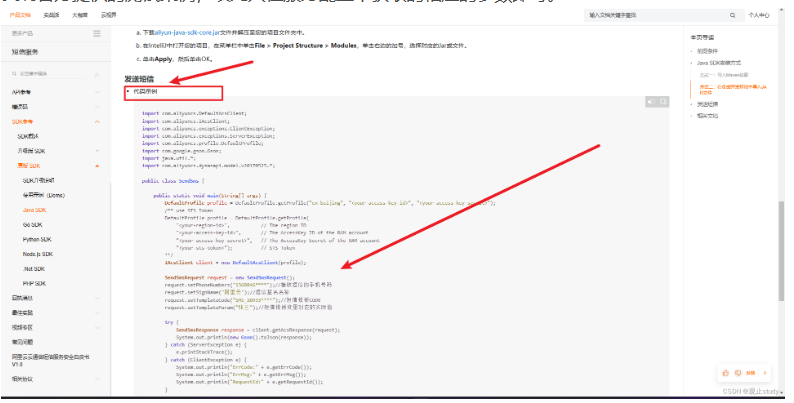
Task: Open 个人中心 in the top bar
Action: coord(759,16)
